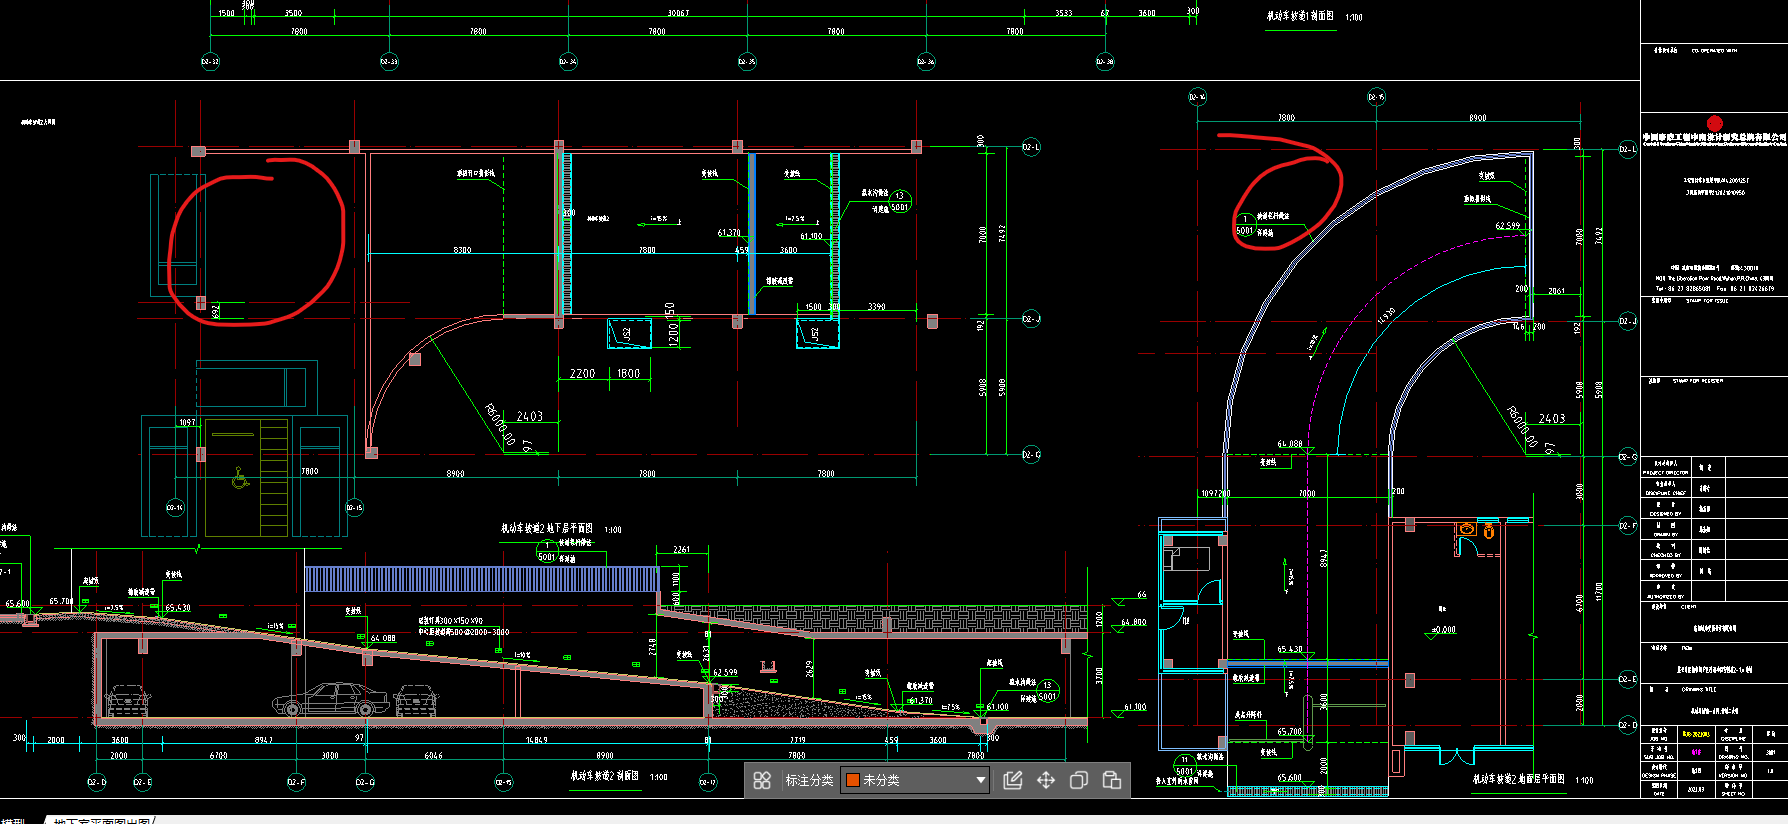Click the 1800 dimension text
Screen dimensions: 1788x824
[629, 373]
